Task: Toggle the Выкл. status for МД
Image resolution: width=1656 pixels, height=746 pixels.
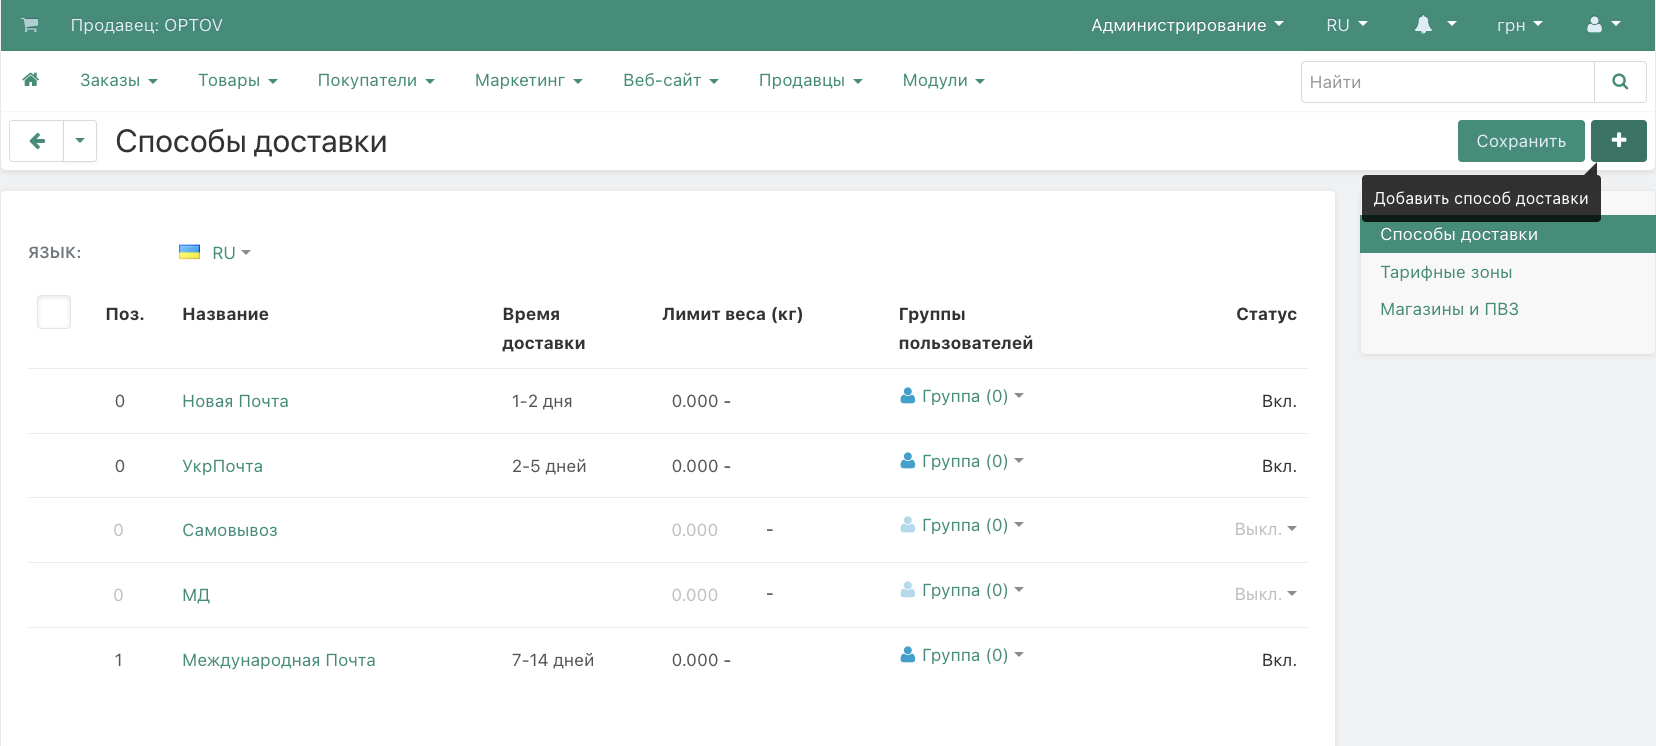Action: pyautogui.click(x=1265, y=594)
